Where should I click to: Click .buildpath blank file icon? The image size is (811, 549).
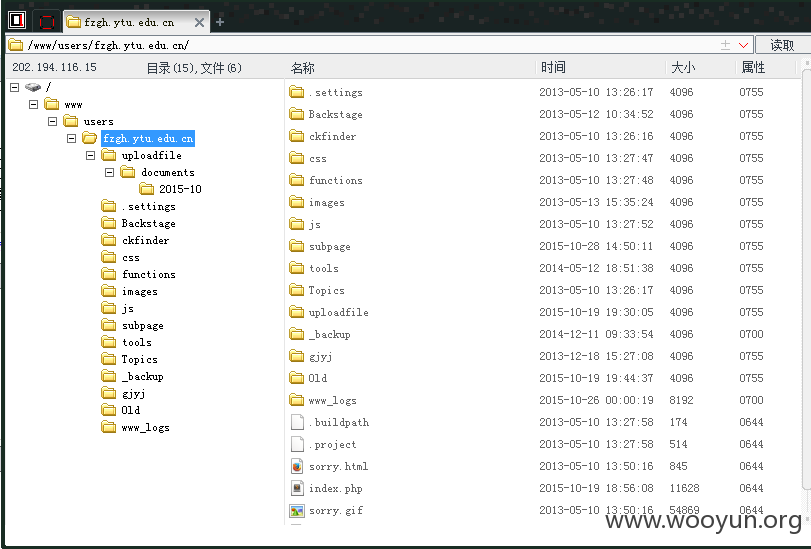(297, 422)
